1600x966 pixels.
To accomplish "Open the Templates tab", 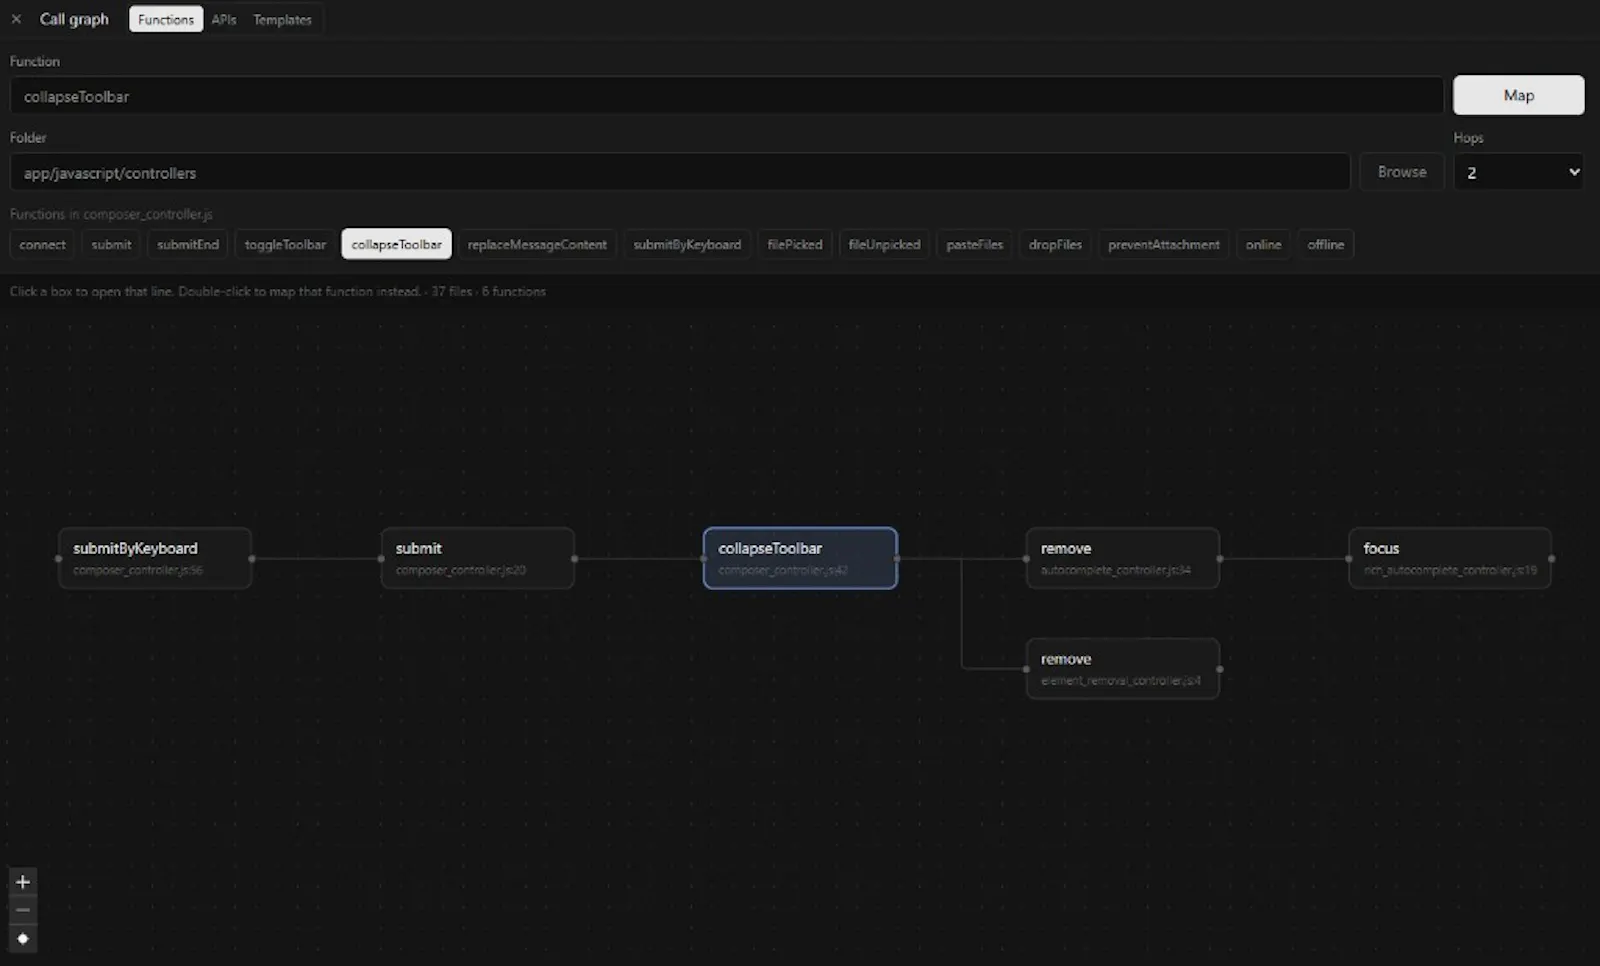I will 282,19.
